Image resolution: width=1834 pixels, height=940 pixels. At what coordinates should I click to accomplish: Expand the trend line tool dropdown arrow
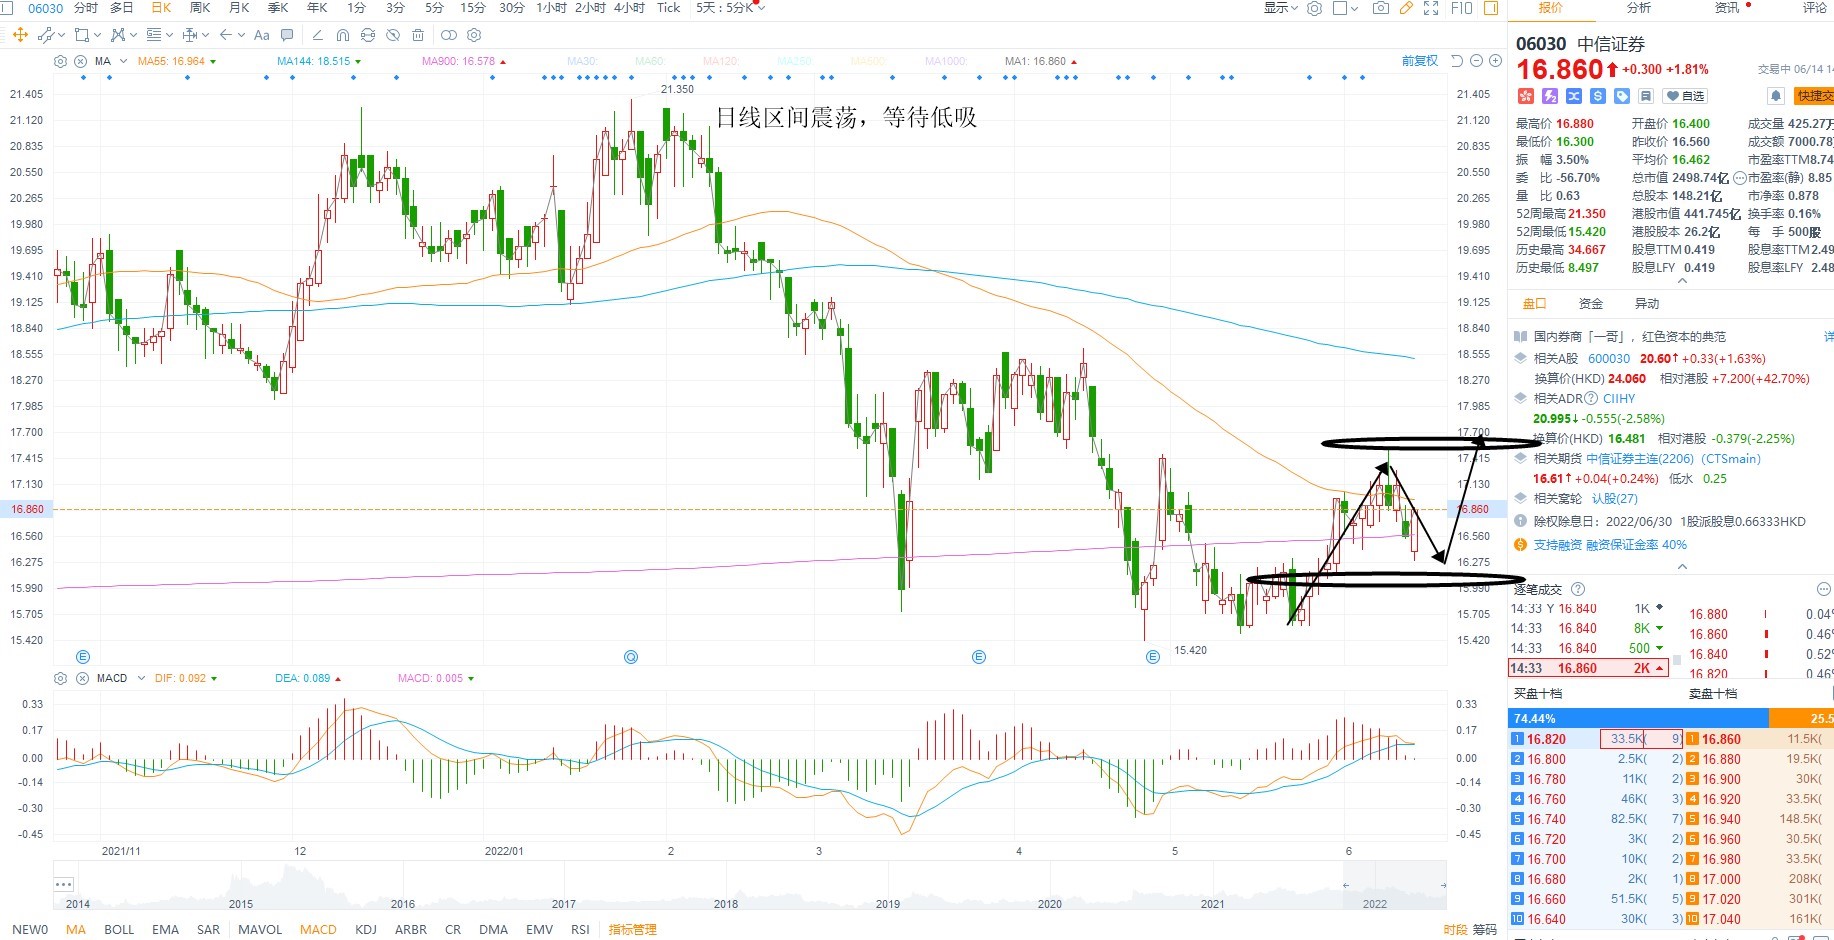pyautogui.click(x=62, y=35)
